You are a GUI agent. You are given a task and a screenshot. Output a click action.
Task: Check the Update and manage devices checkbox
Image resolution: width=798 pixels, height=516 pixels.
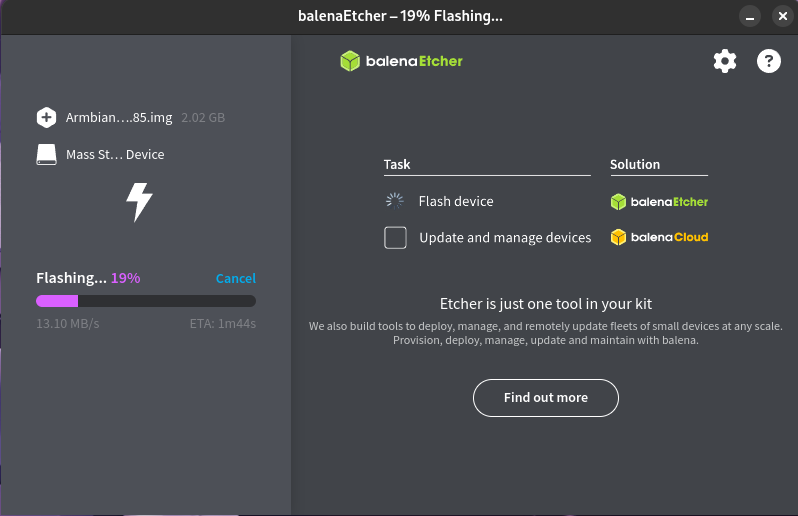(395, 238)
